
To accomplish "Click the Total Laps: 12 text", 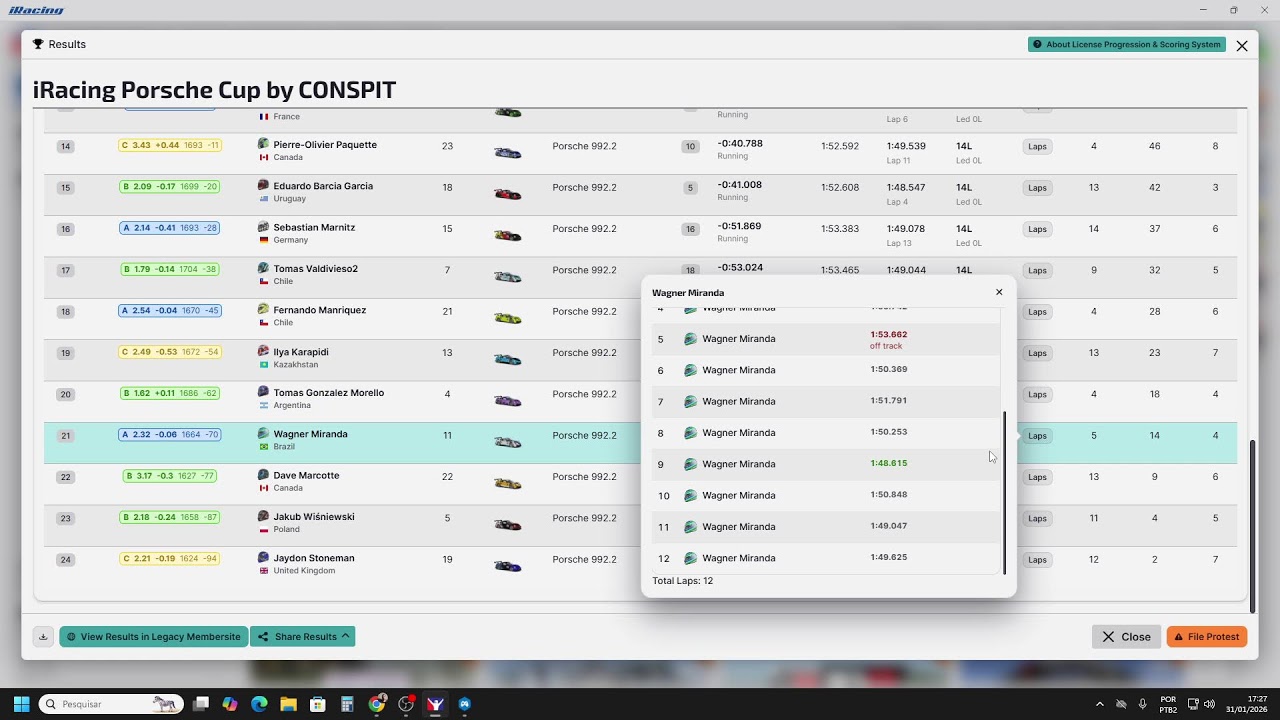I will (x=682, y=581).
